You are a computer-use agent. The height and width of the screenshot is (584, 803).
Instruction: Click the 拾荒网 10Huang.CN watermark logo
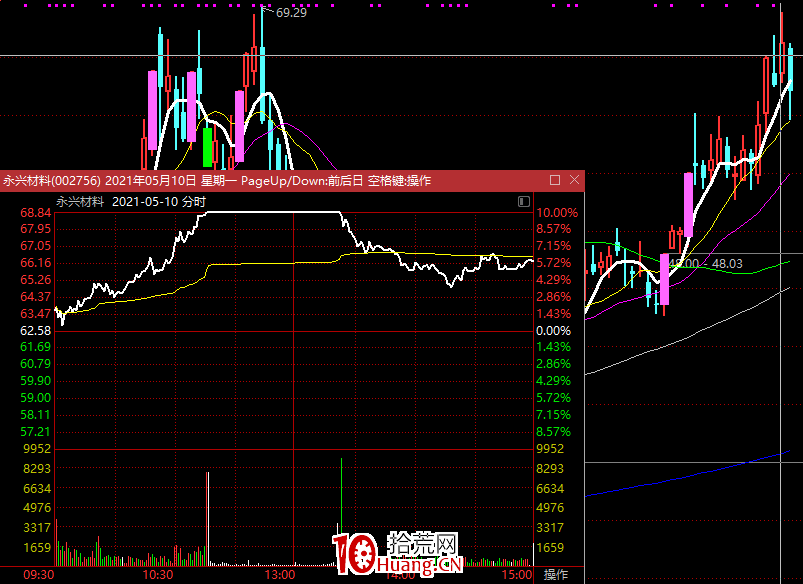click(x=395, y=555)
